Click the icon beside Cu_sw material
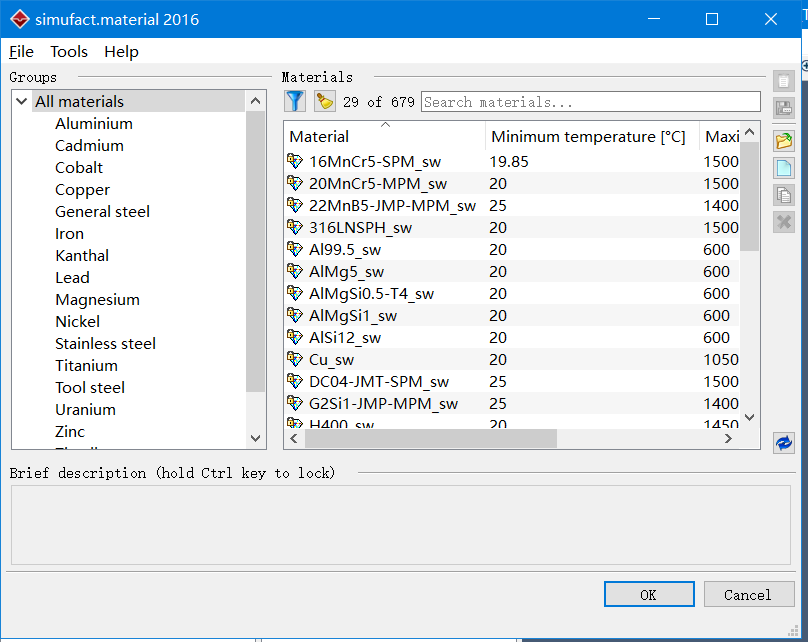This screenshot has height=642, width=808. (295, 359)
